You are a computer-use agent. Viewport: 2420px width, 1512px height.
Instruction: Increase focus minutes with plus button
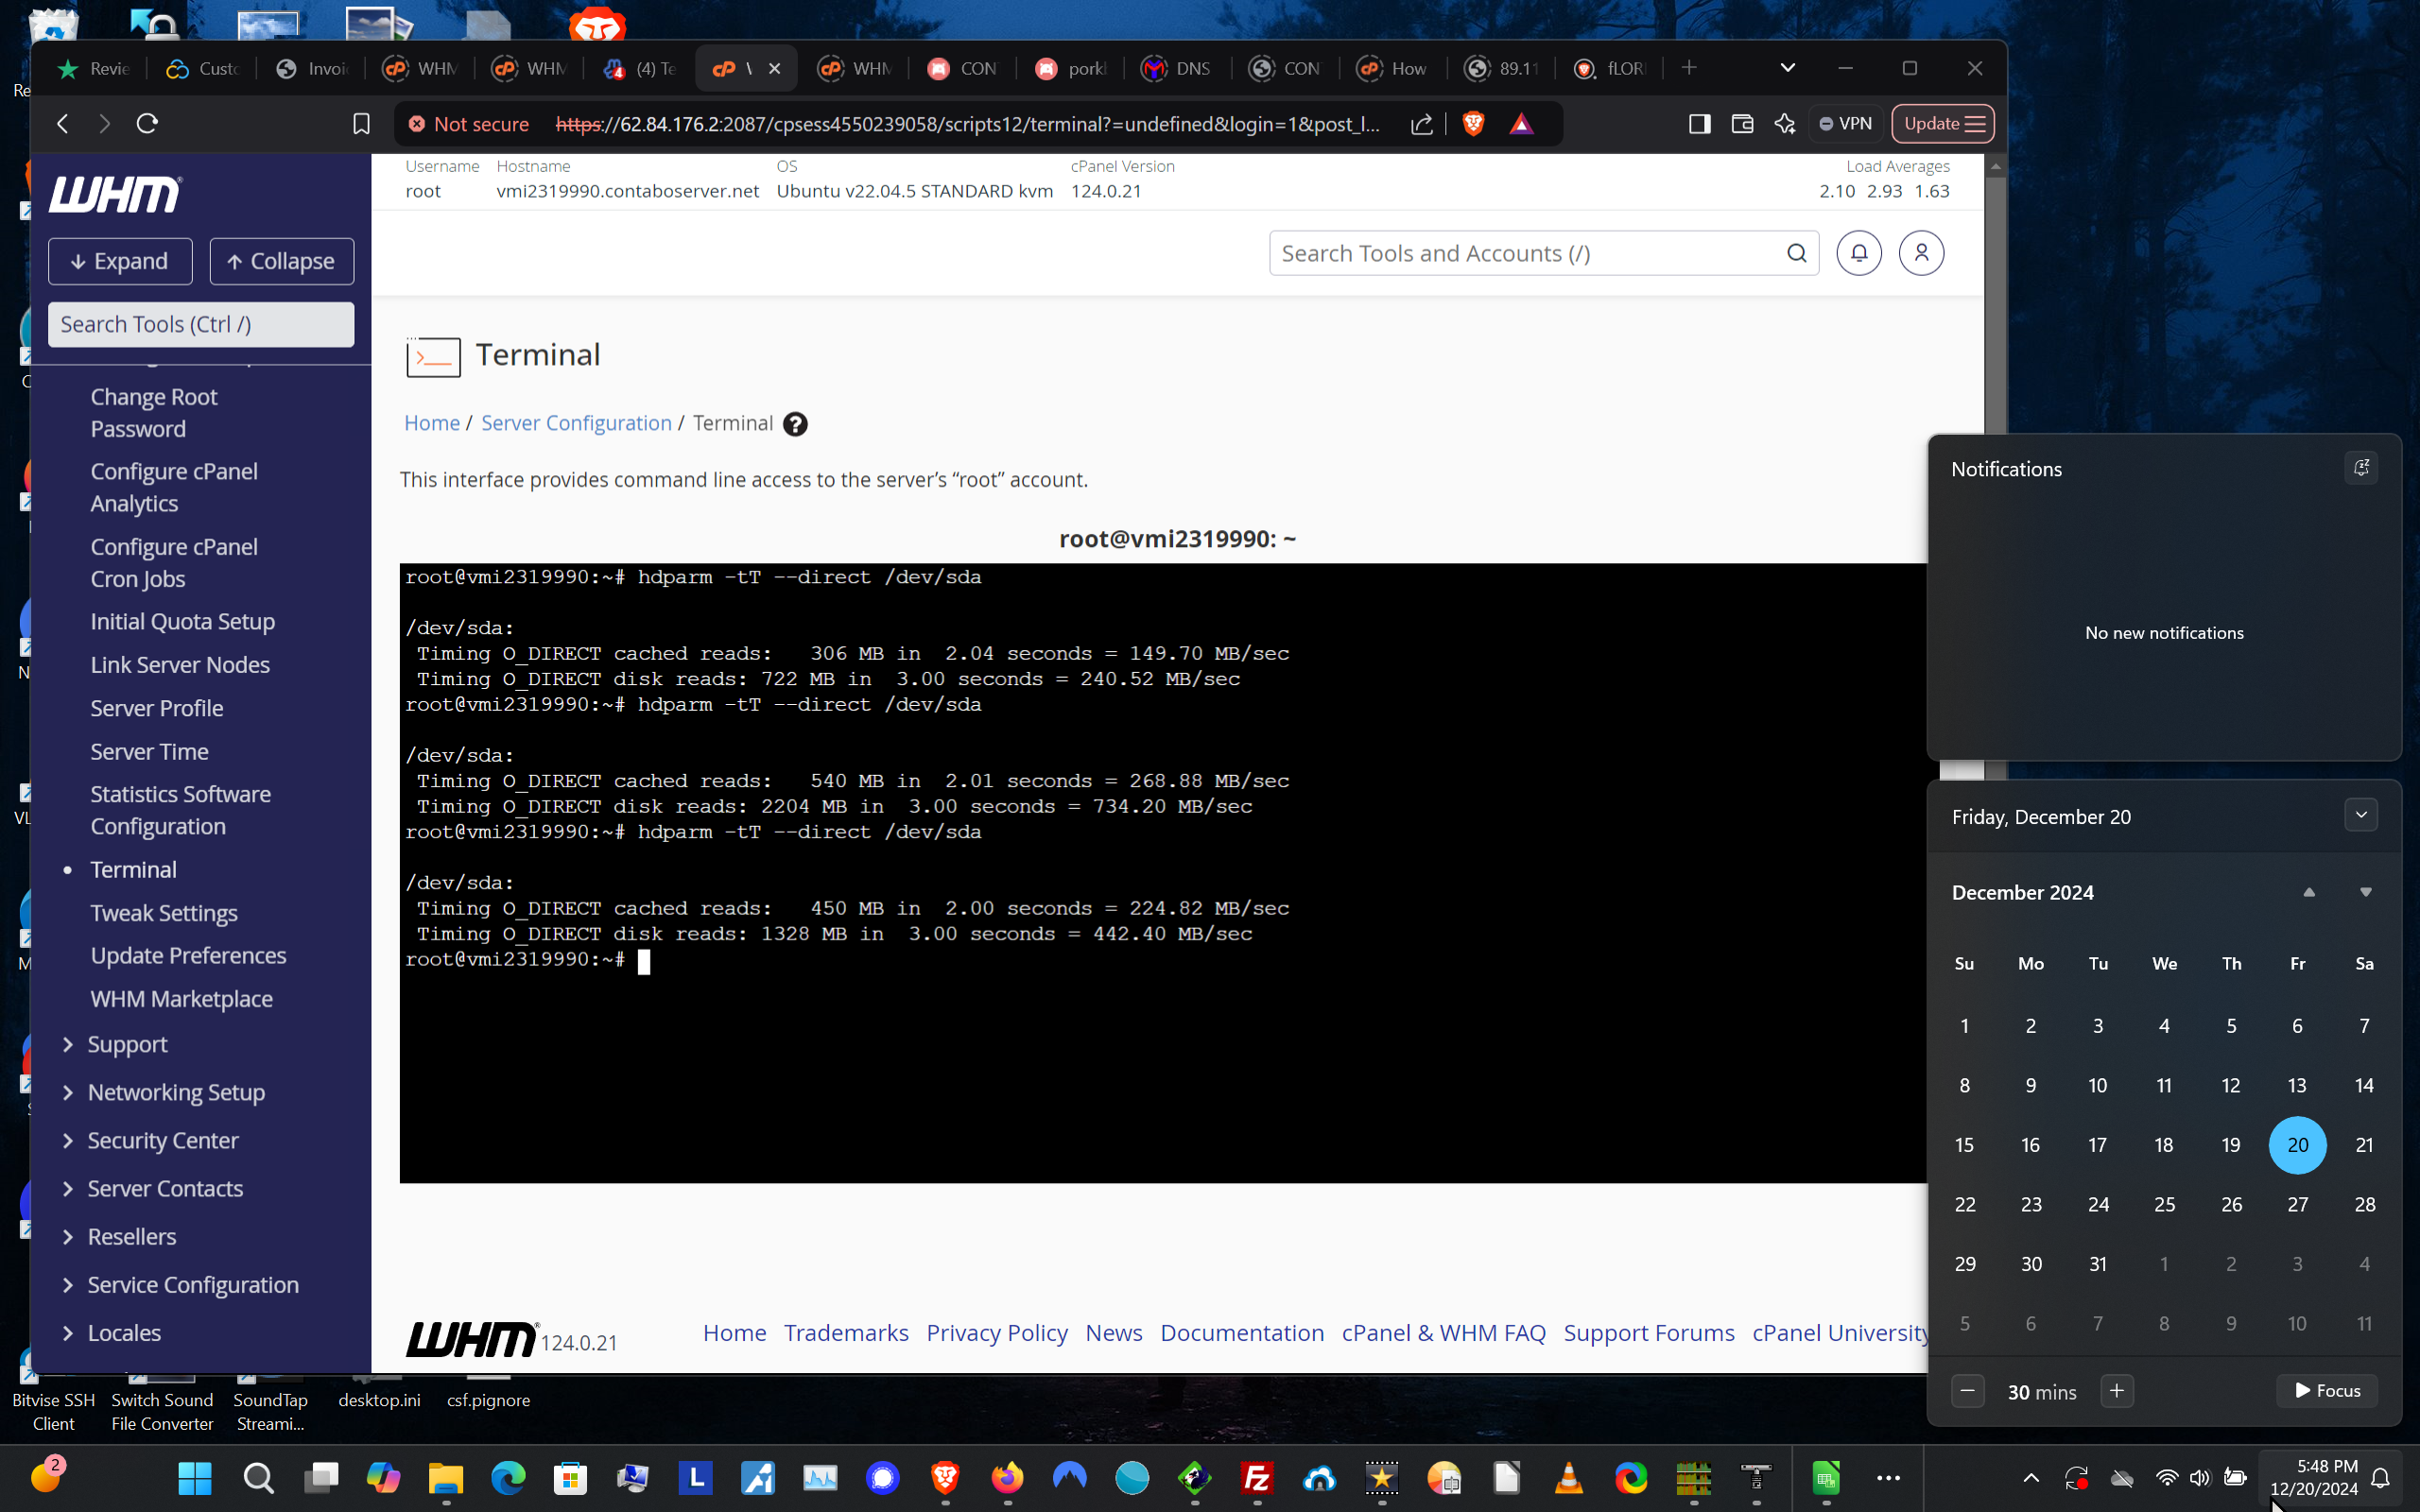click(x=2117, y=1390)
